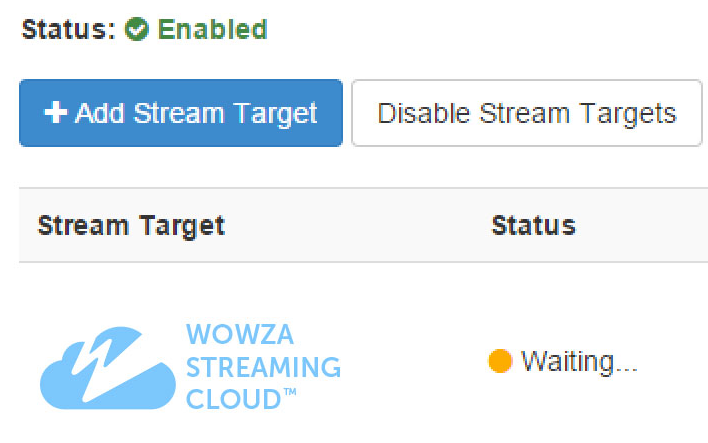Screen dimensions: 708x443
Task: Click the Stream Target column header
Action: (x=131, y=225)
